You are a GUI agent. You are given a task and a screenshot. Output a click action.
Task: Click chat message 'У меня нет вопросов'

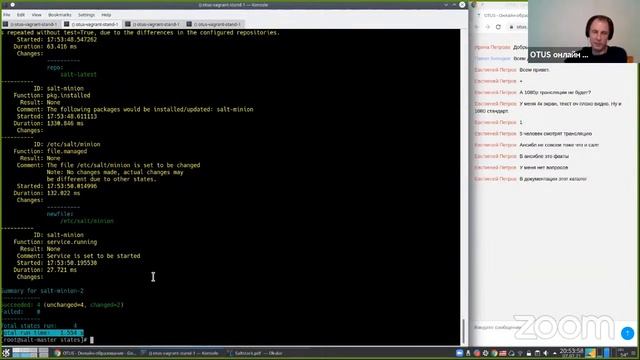pos(543,167)
